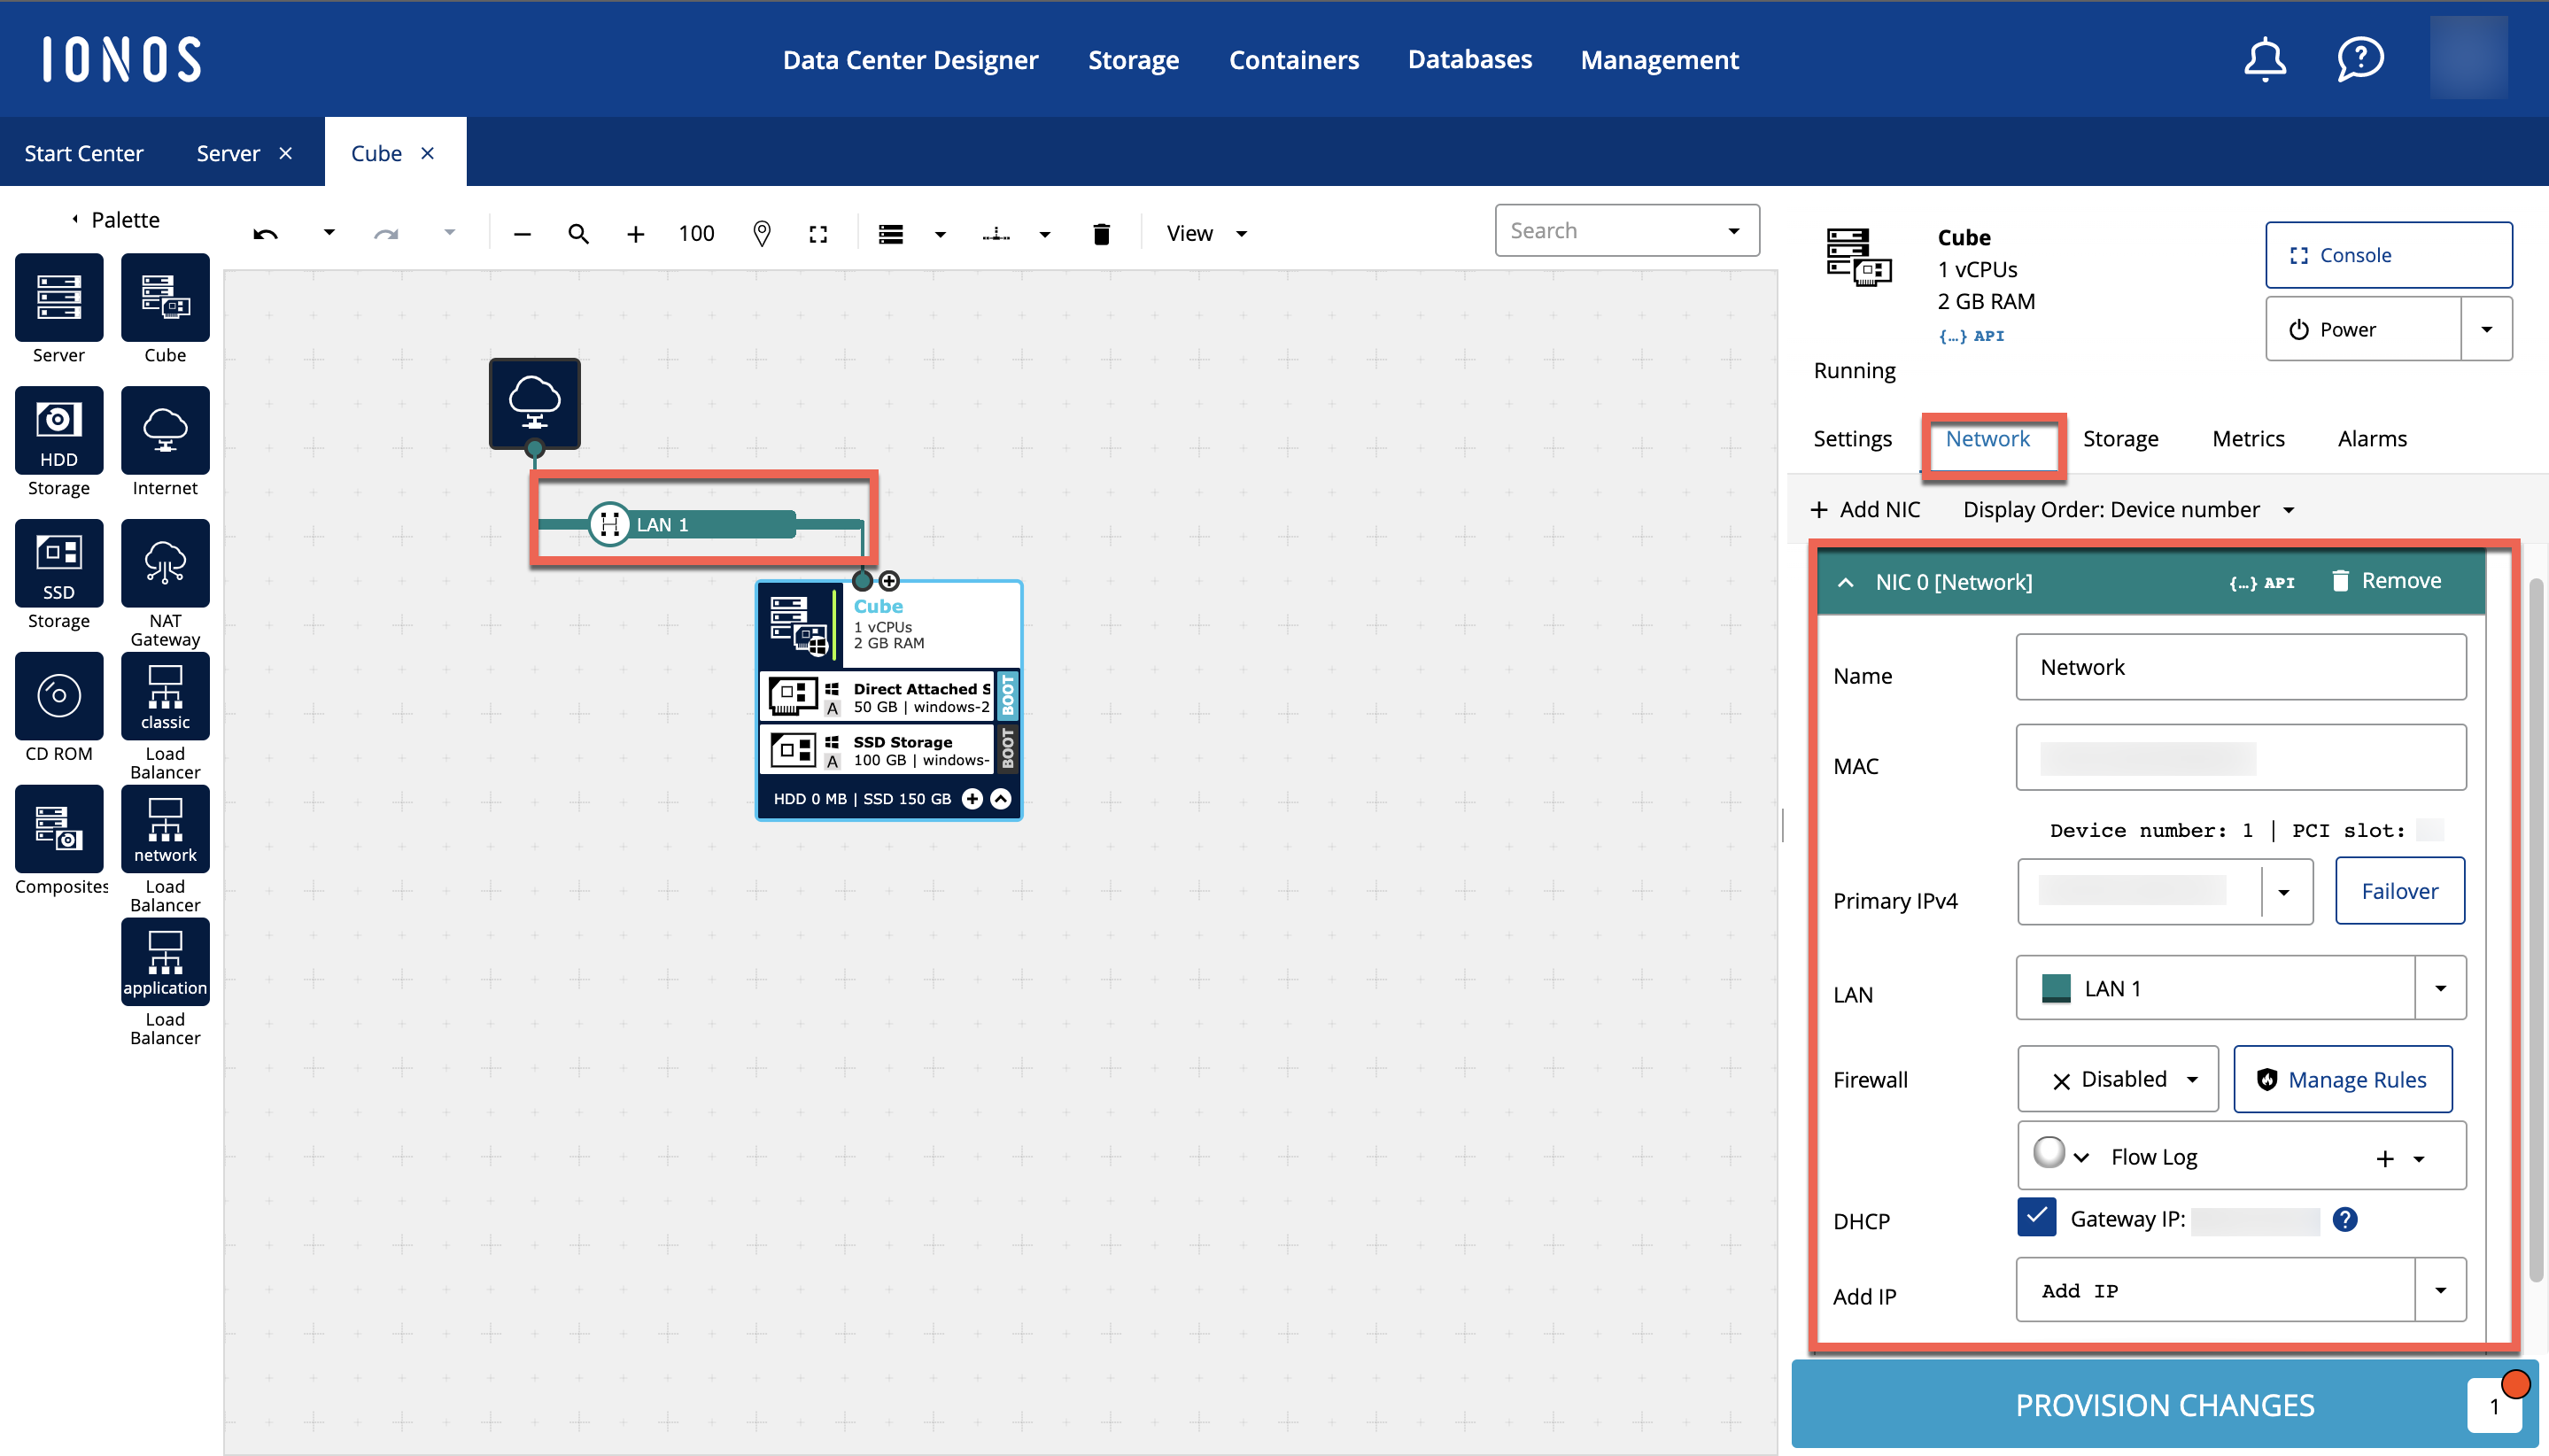Switch to the Storage tab

pyautogui.click(x=2120, y=439)
